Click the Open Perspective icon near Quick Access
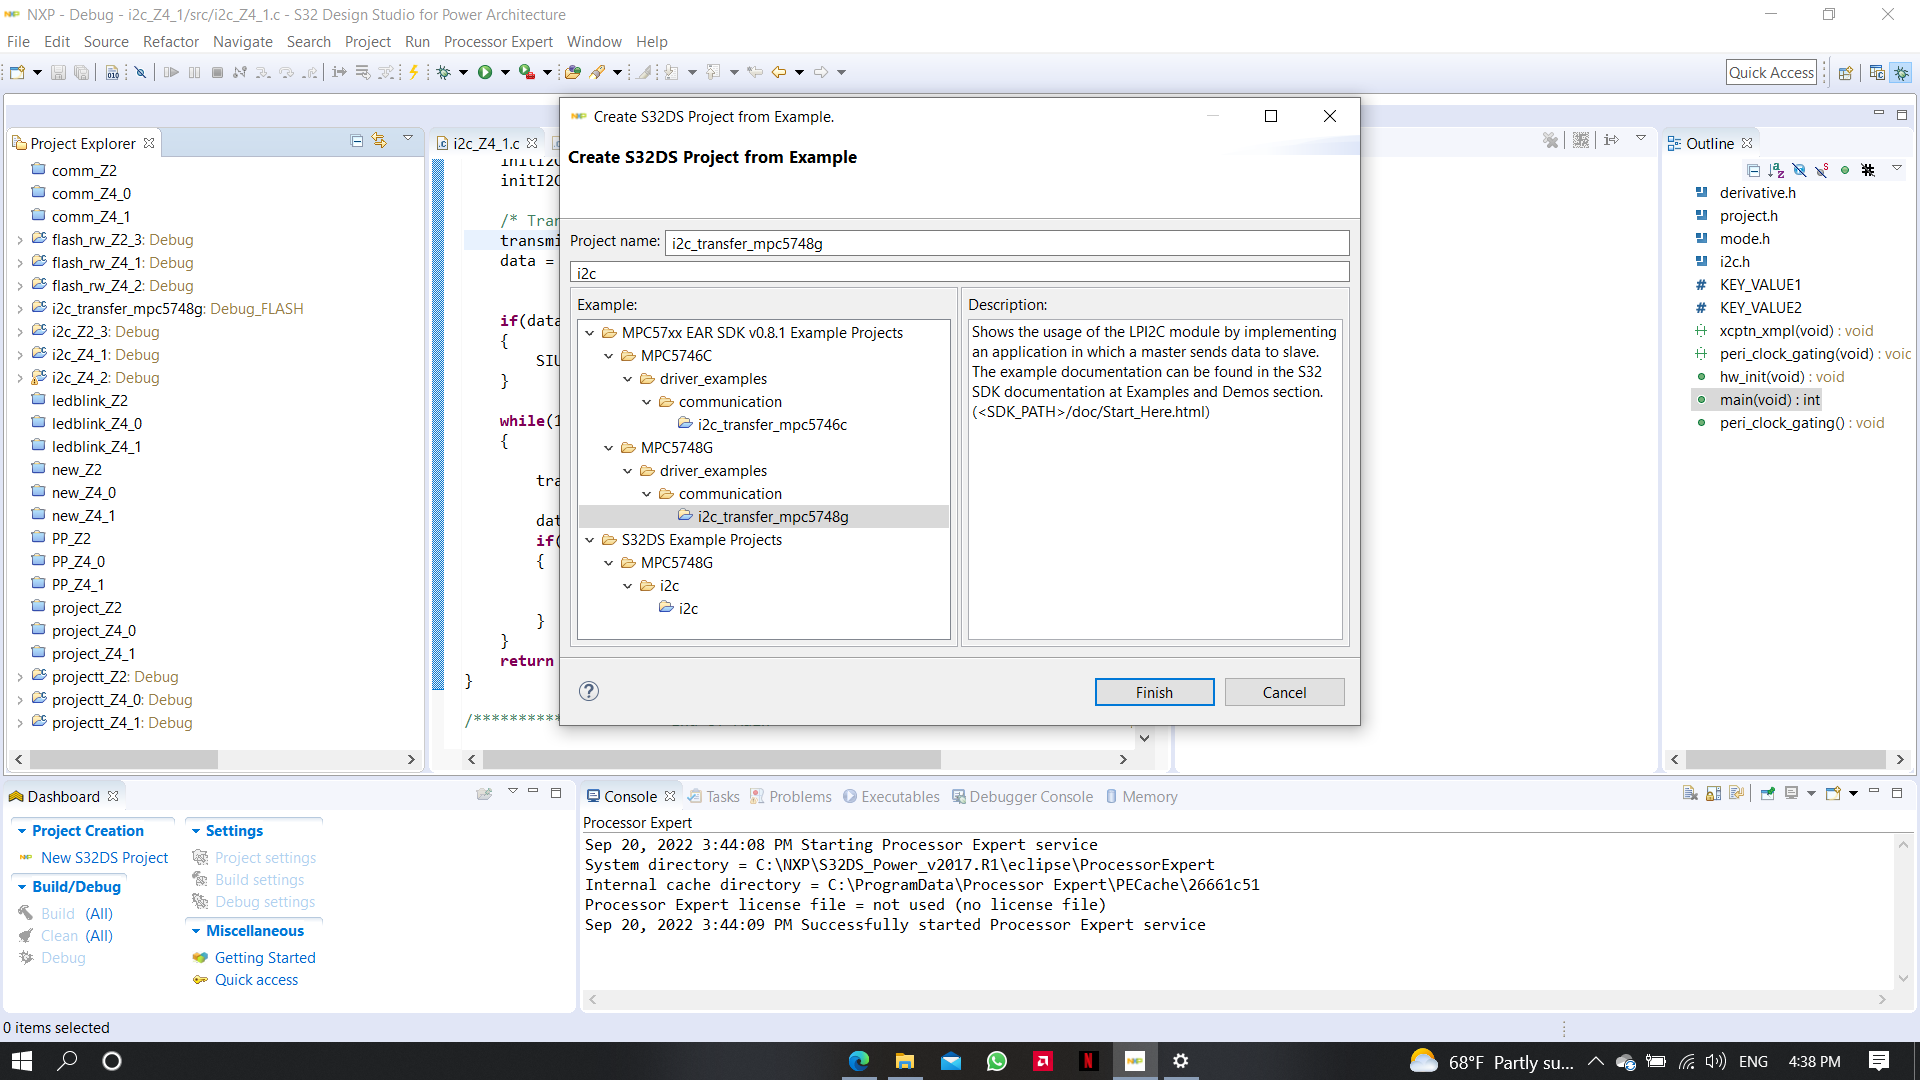The image size is (1920, 1080). click(x=1846, y=72)
